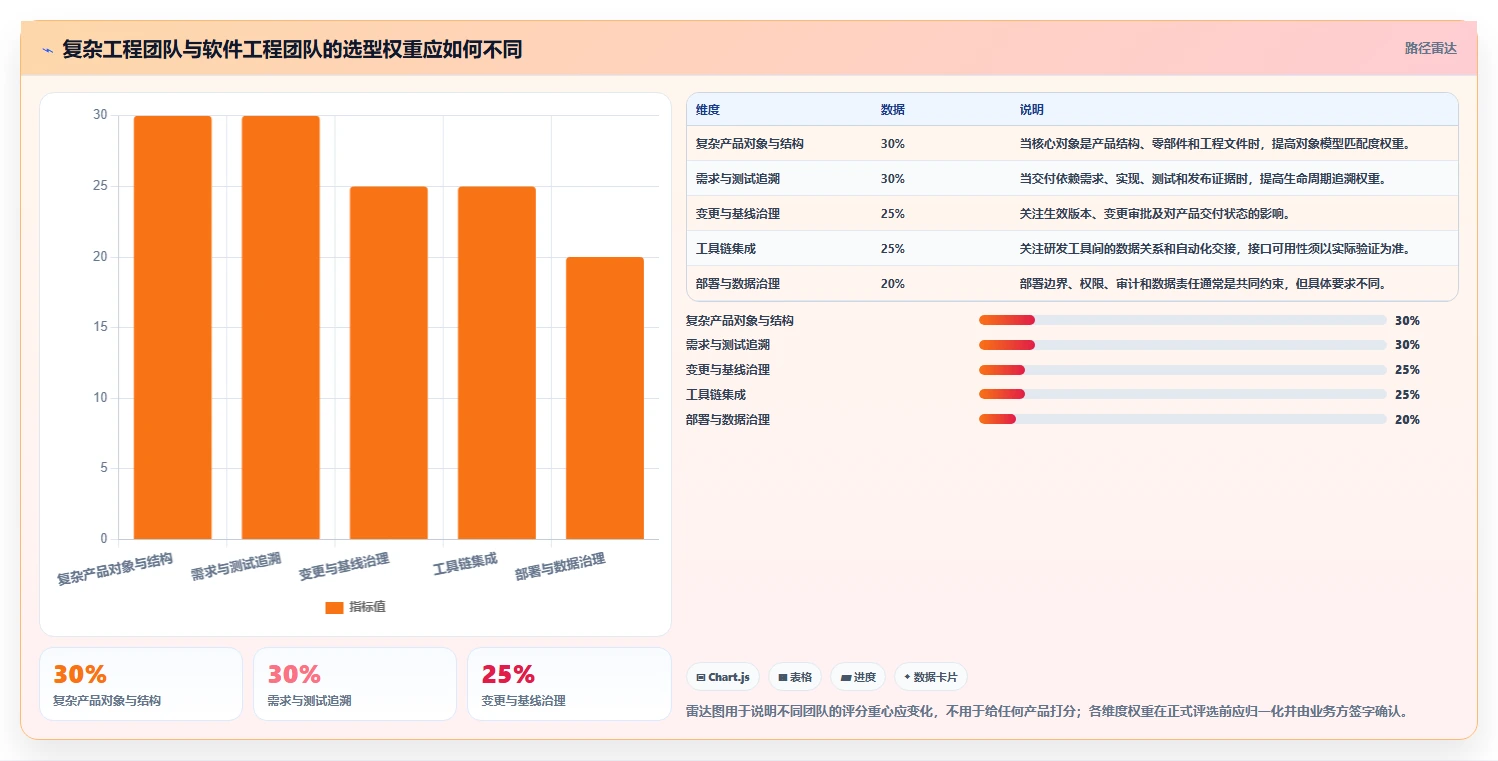Click 20% in the 部署与数据治理 table row
This screenshot has height=761, width=1498.
(893, 284)
